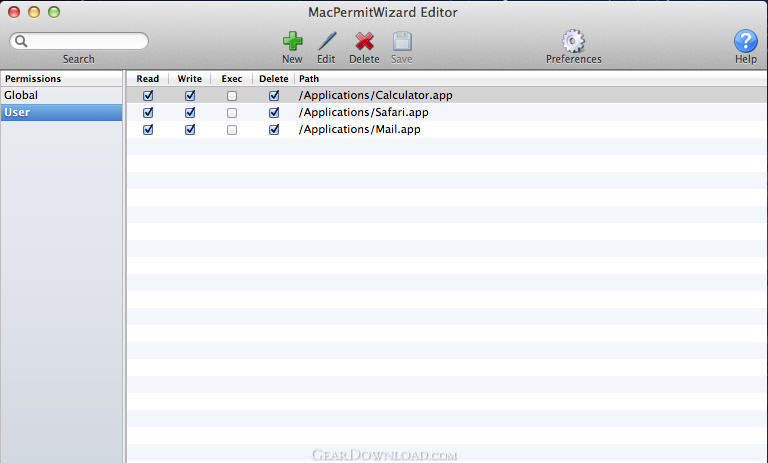Sort by the Path column header
This screenshot has width=768, height=463.
pyautogui.click(x=531, y=78)
